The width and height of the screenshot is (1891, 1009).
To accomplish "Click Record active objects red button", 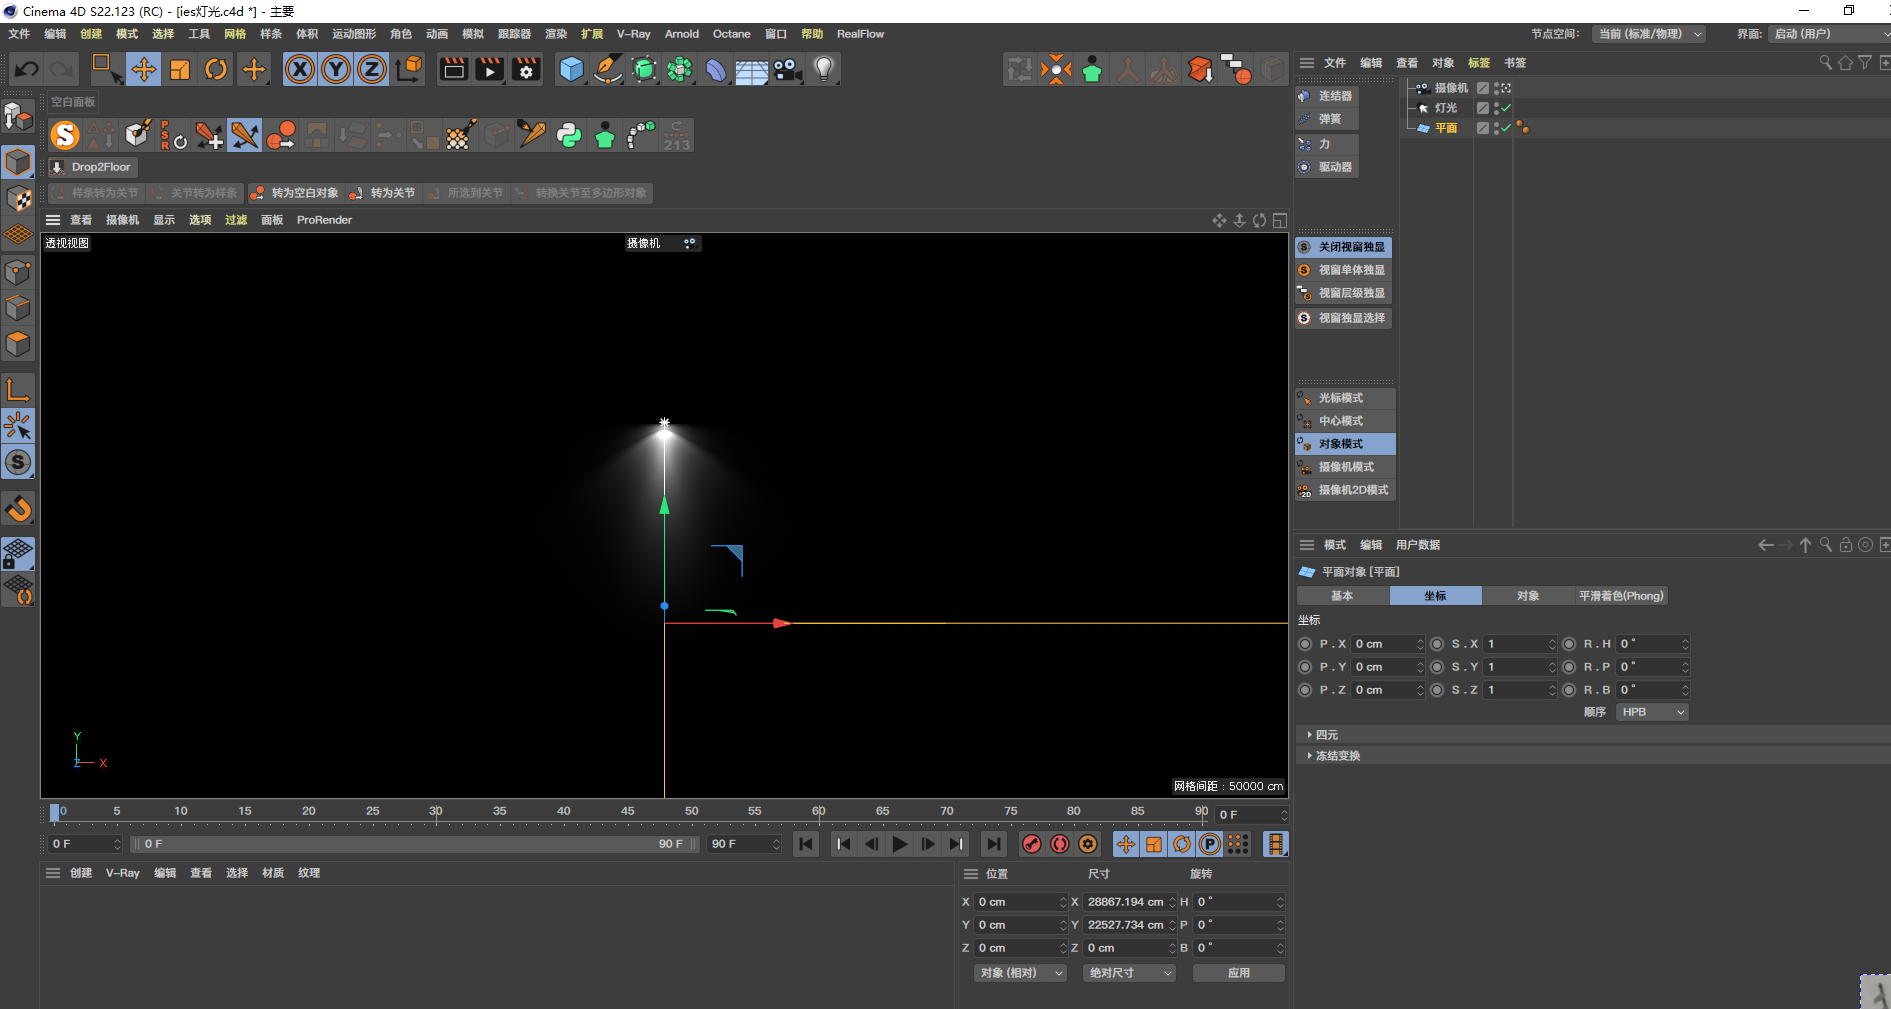I will pos(1031,844).
